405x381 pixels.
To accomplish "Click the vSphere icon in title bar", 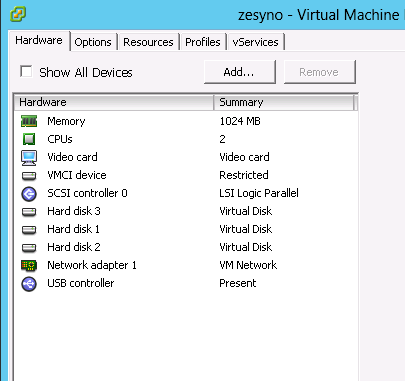I will pos(18,14).
